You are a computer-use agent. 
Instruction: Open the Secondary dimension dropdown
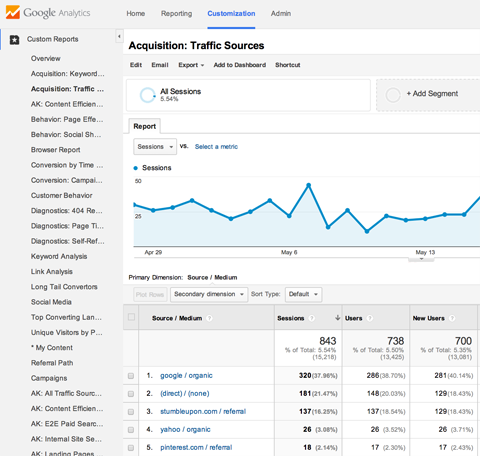point(209,294)
